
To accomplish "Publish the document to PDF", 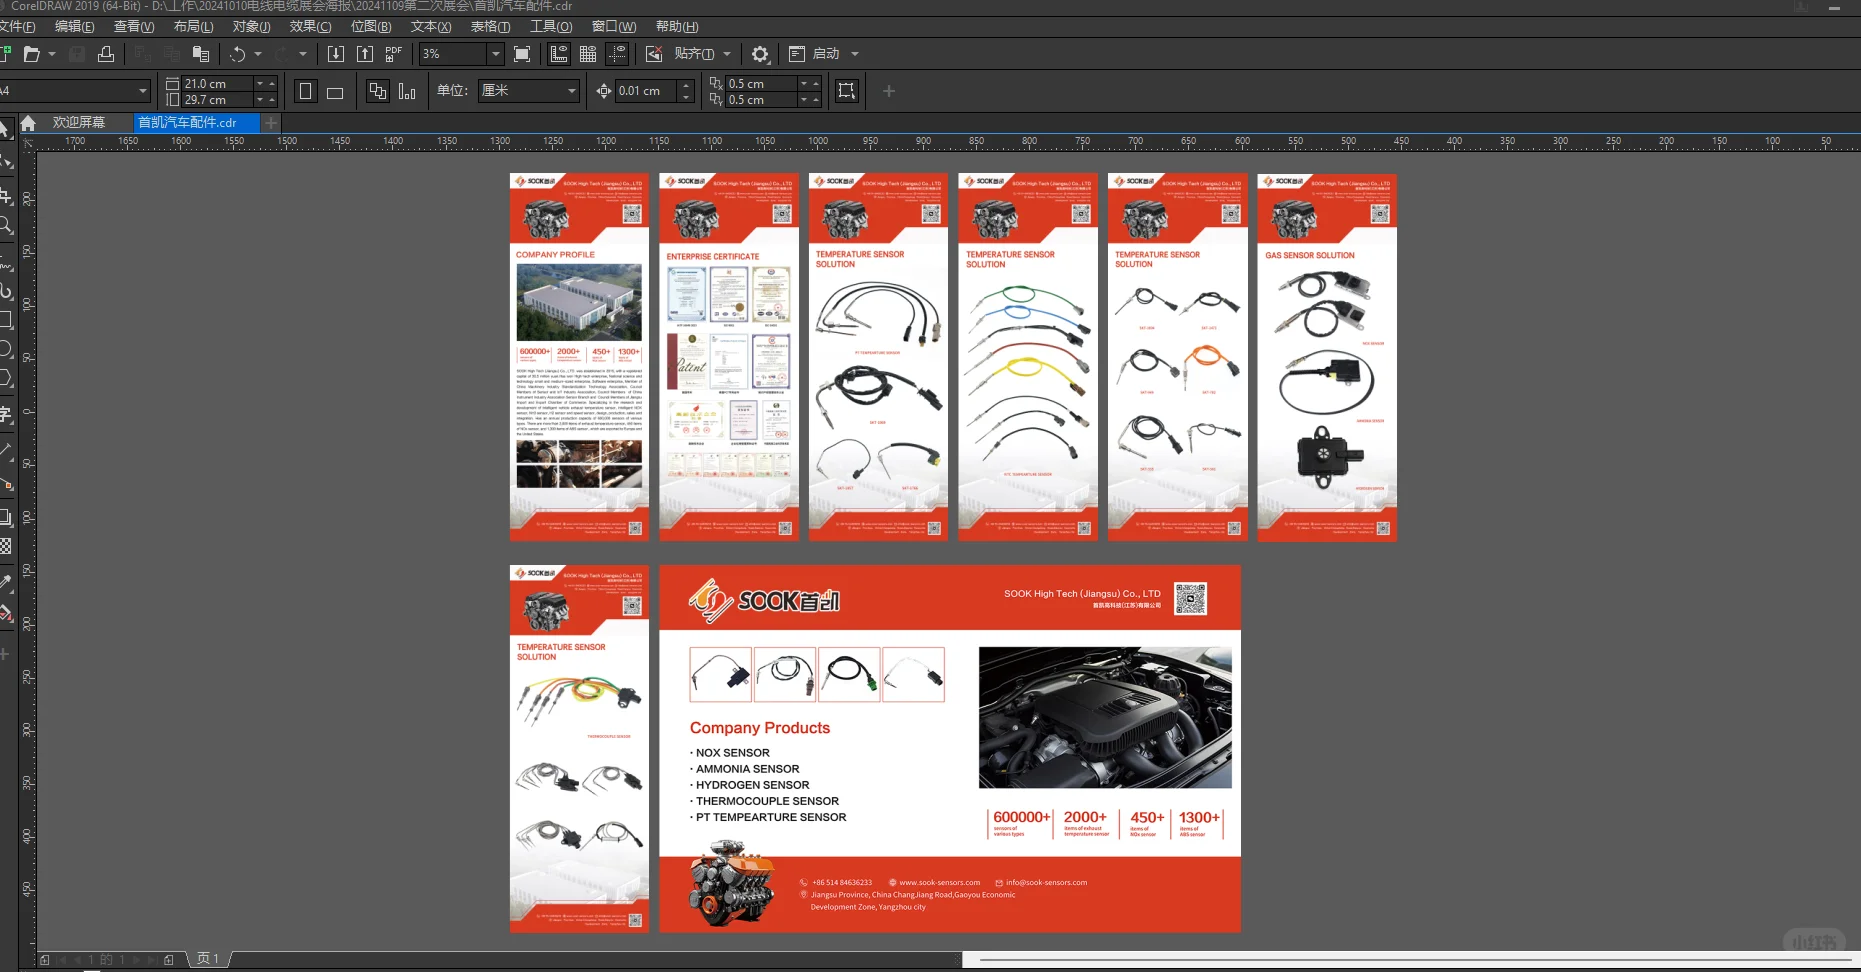I will coord(394,54).
